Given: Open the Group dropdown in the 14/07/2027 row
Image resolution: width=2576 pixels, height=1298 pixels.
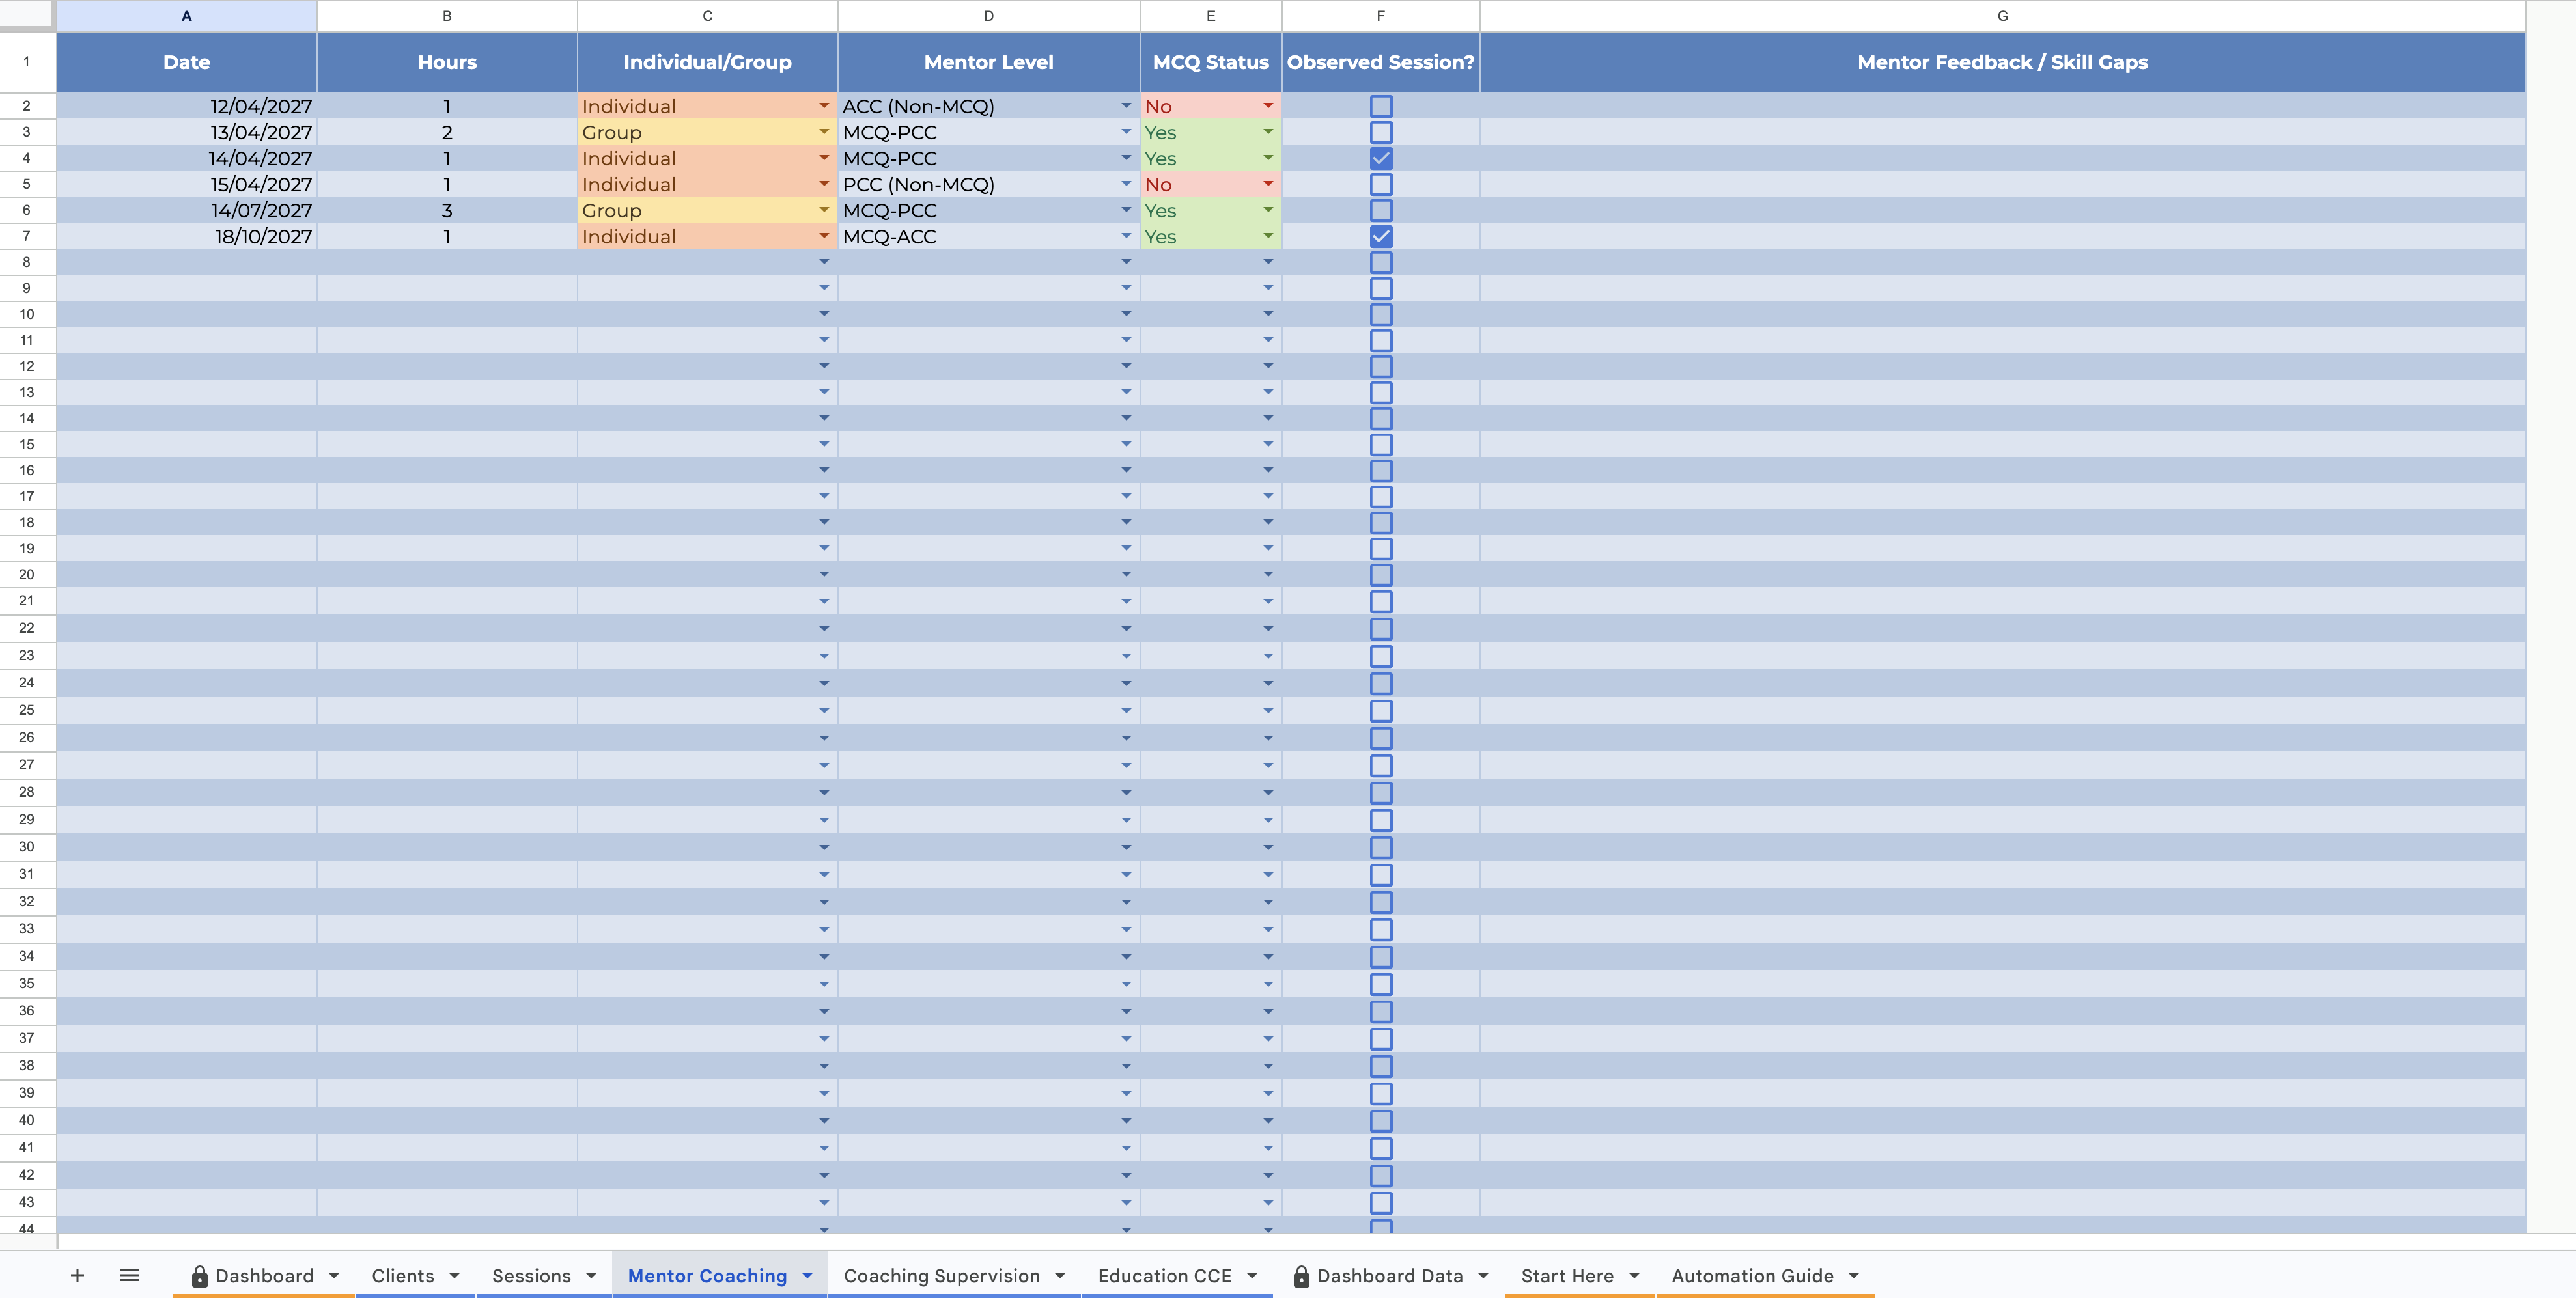Looking at the screenshot, I should click(x=823, y=210).
